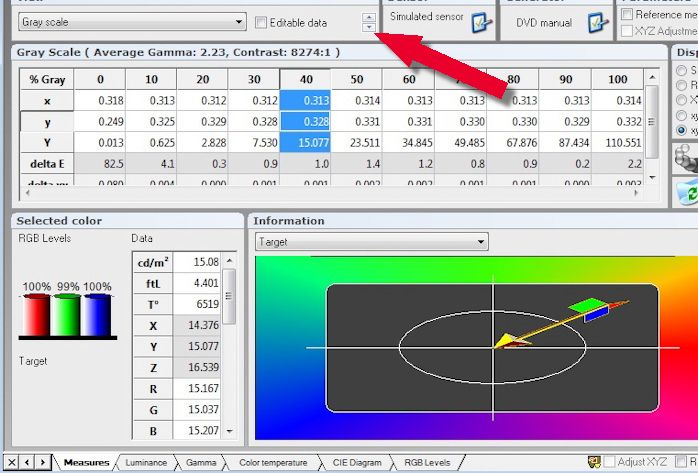The image size is (698, 473).
Task: Select cd/m² value 15.08
Action: pos(197,262)
